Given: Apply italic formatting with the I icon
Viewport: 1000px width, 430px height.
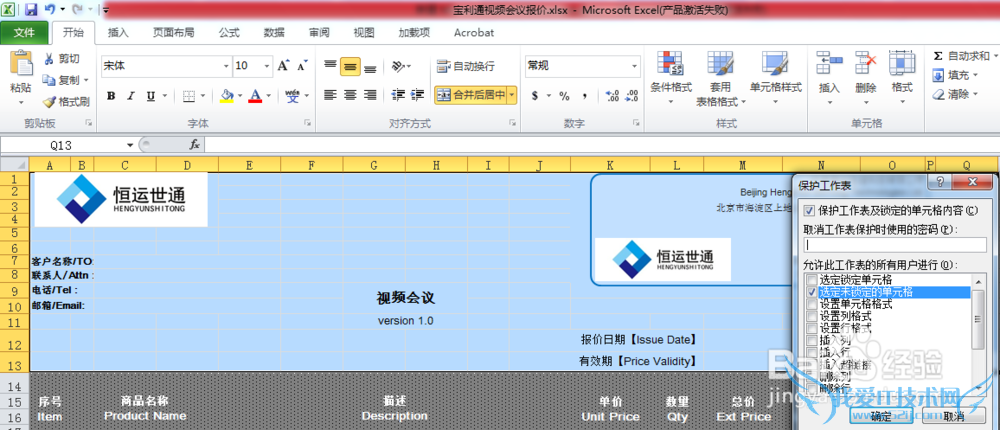Looking at the screenshot, I should 131,96.
